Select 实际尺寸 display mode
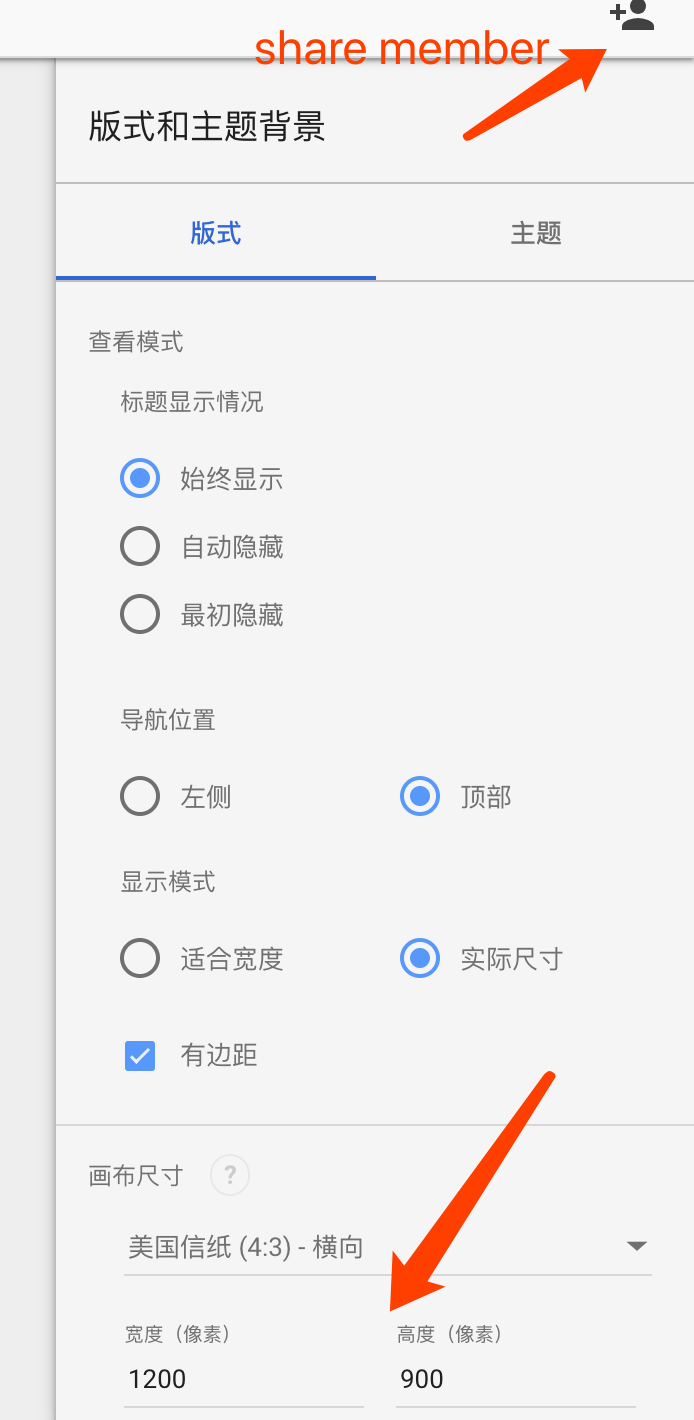The height and width of the screenshot is (1420, 694). [419, 958]
